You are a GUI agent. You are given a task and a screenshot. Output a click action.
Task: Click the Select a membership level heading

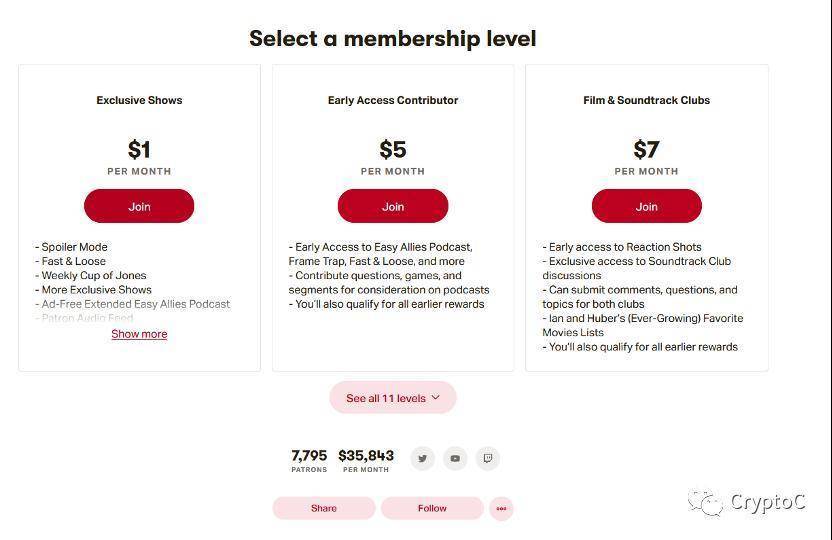(x=393, y=39)
